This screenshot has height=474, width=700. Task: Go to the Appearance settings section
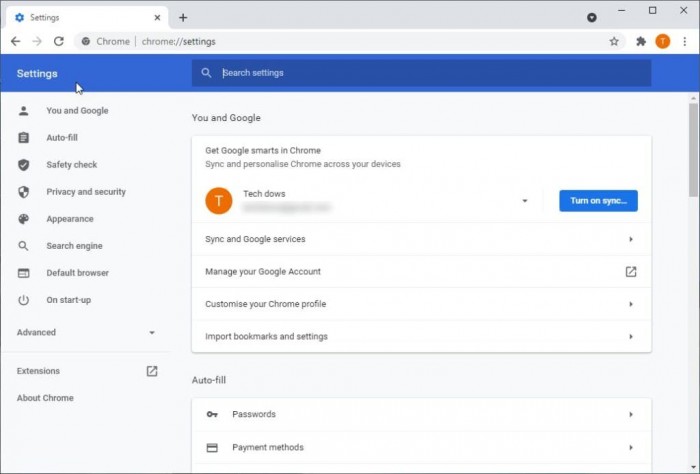point(69,219)
